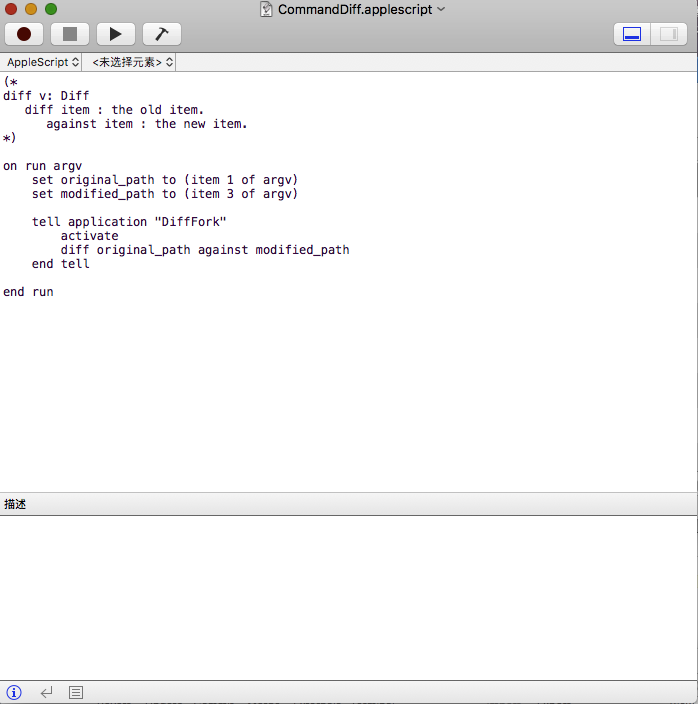Click comment 'against item : the new item.'
698x704 pixels.
(147, 124)
